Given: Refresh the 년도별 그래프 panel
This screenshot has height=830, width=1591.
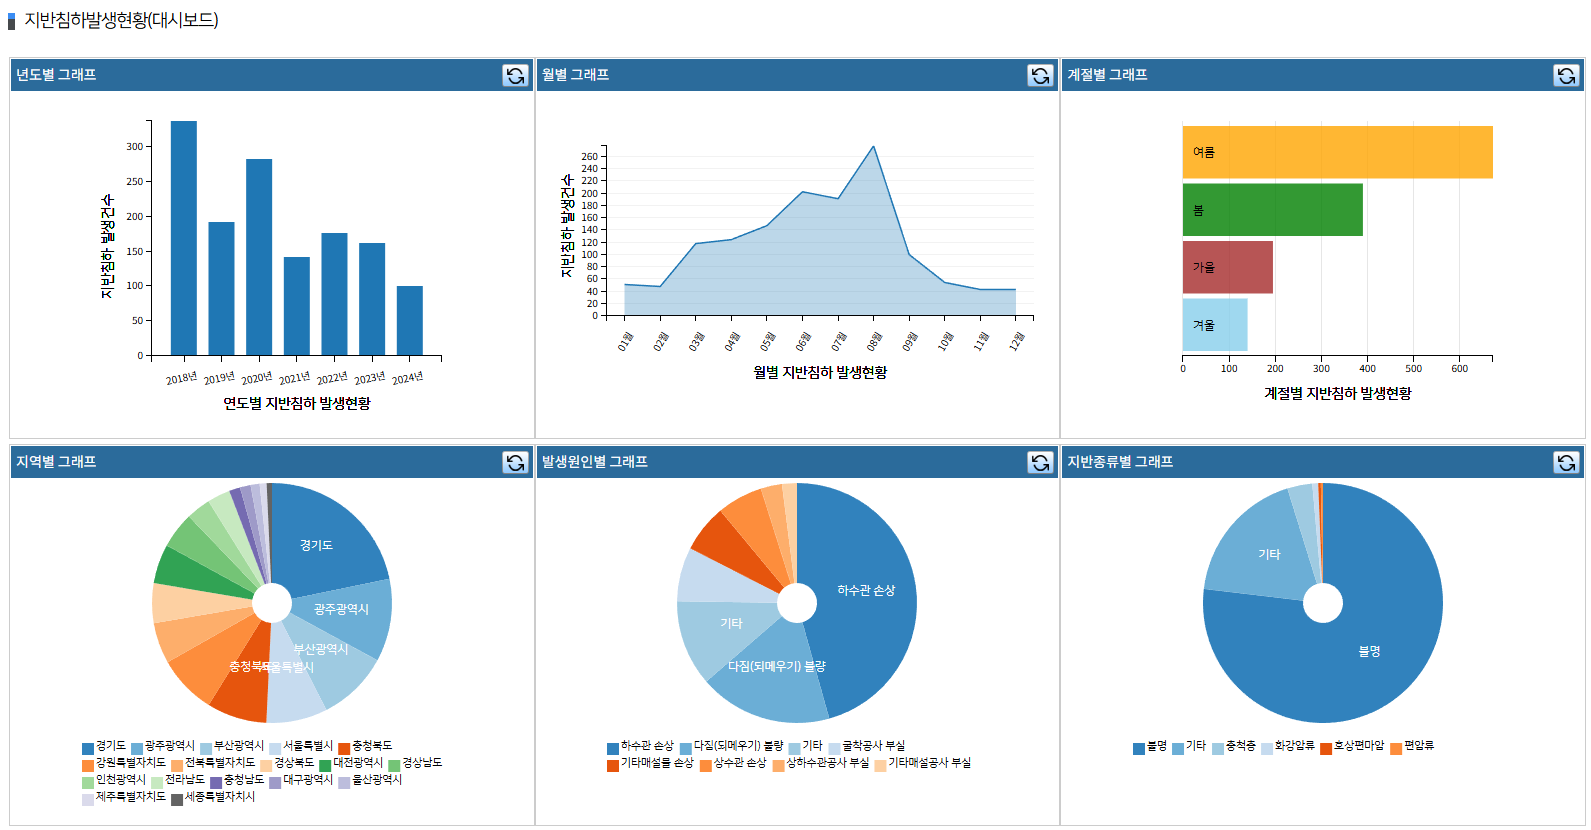Looking at the screenshot, I should (x=515, y=75).
